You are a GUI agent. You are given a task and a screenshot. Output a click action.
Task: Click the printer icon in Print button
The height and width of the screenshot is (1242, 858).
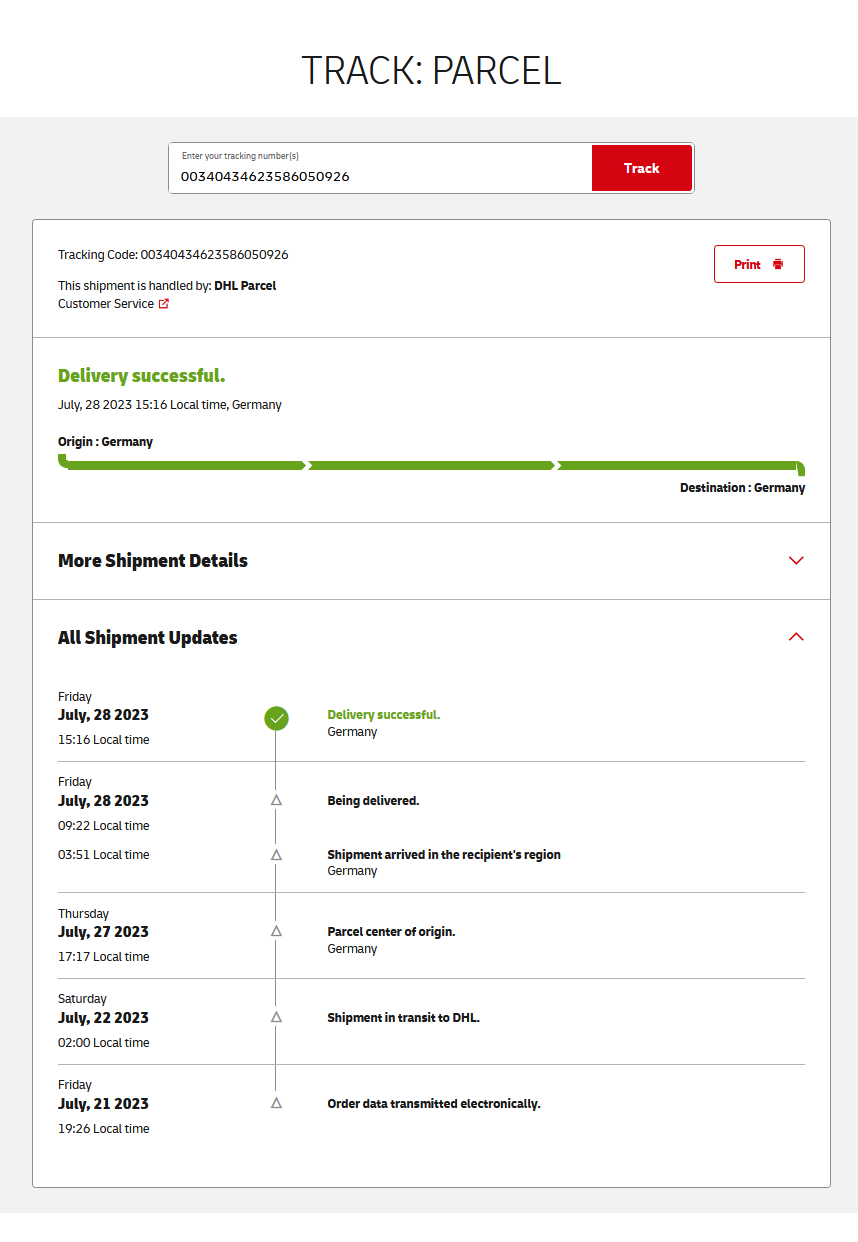tap(778, 265)
